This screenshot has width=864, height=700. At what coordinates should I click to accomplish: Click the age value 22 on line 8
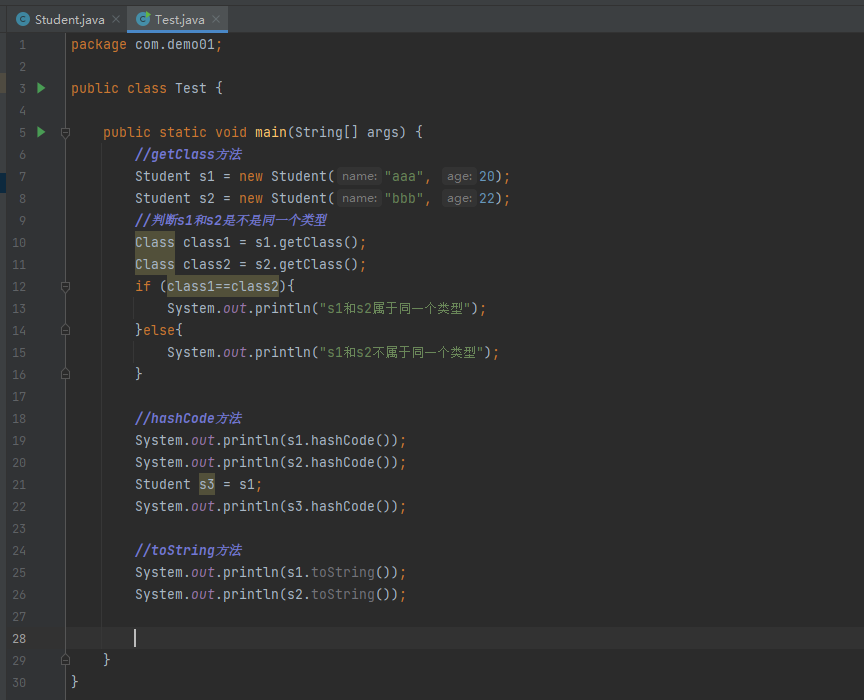click(487, 198)
